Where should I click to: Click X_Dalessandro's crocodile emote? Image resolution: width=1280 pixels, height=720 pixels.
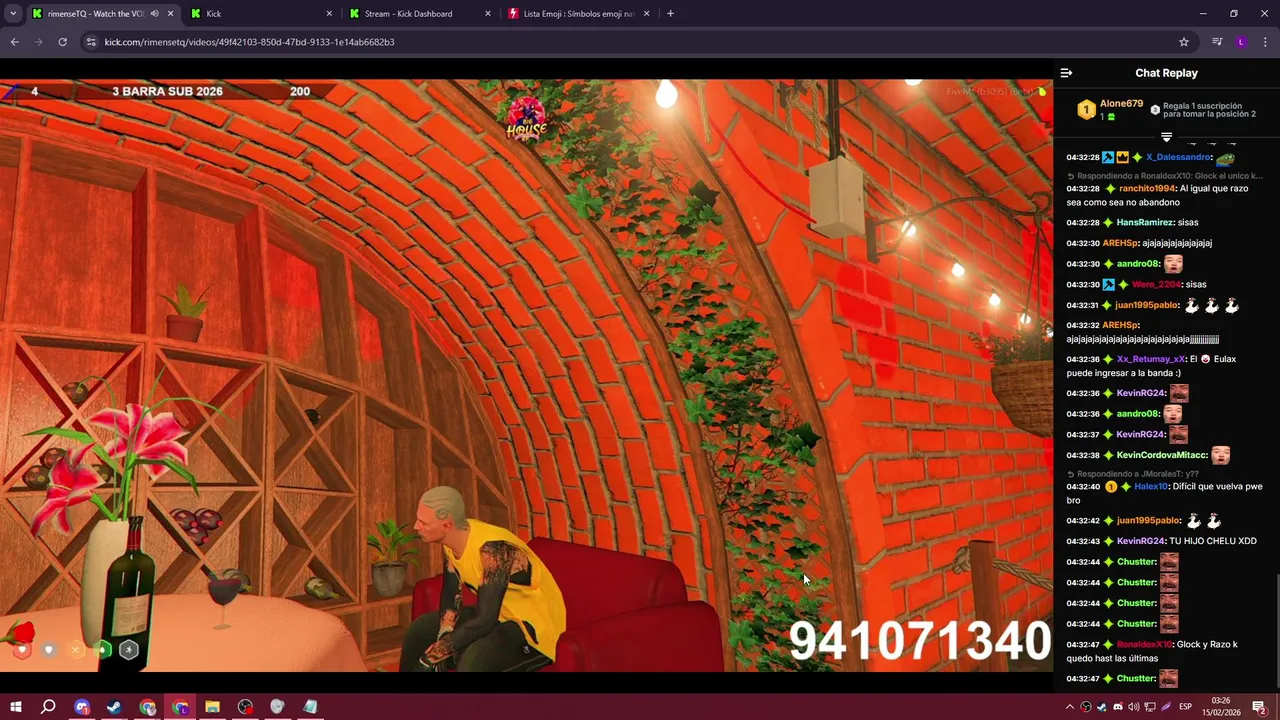point(1225,158)
